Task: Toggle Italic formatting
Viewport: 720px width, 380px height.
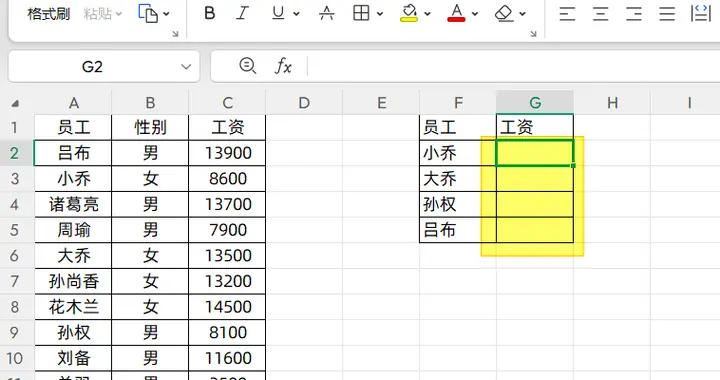Action: [242, 14]
